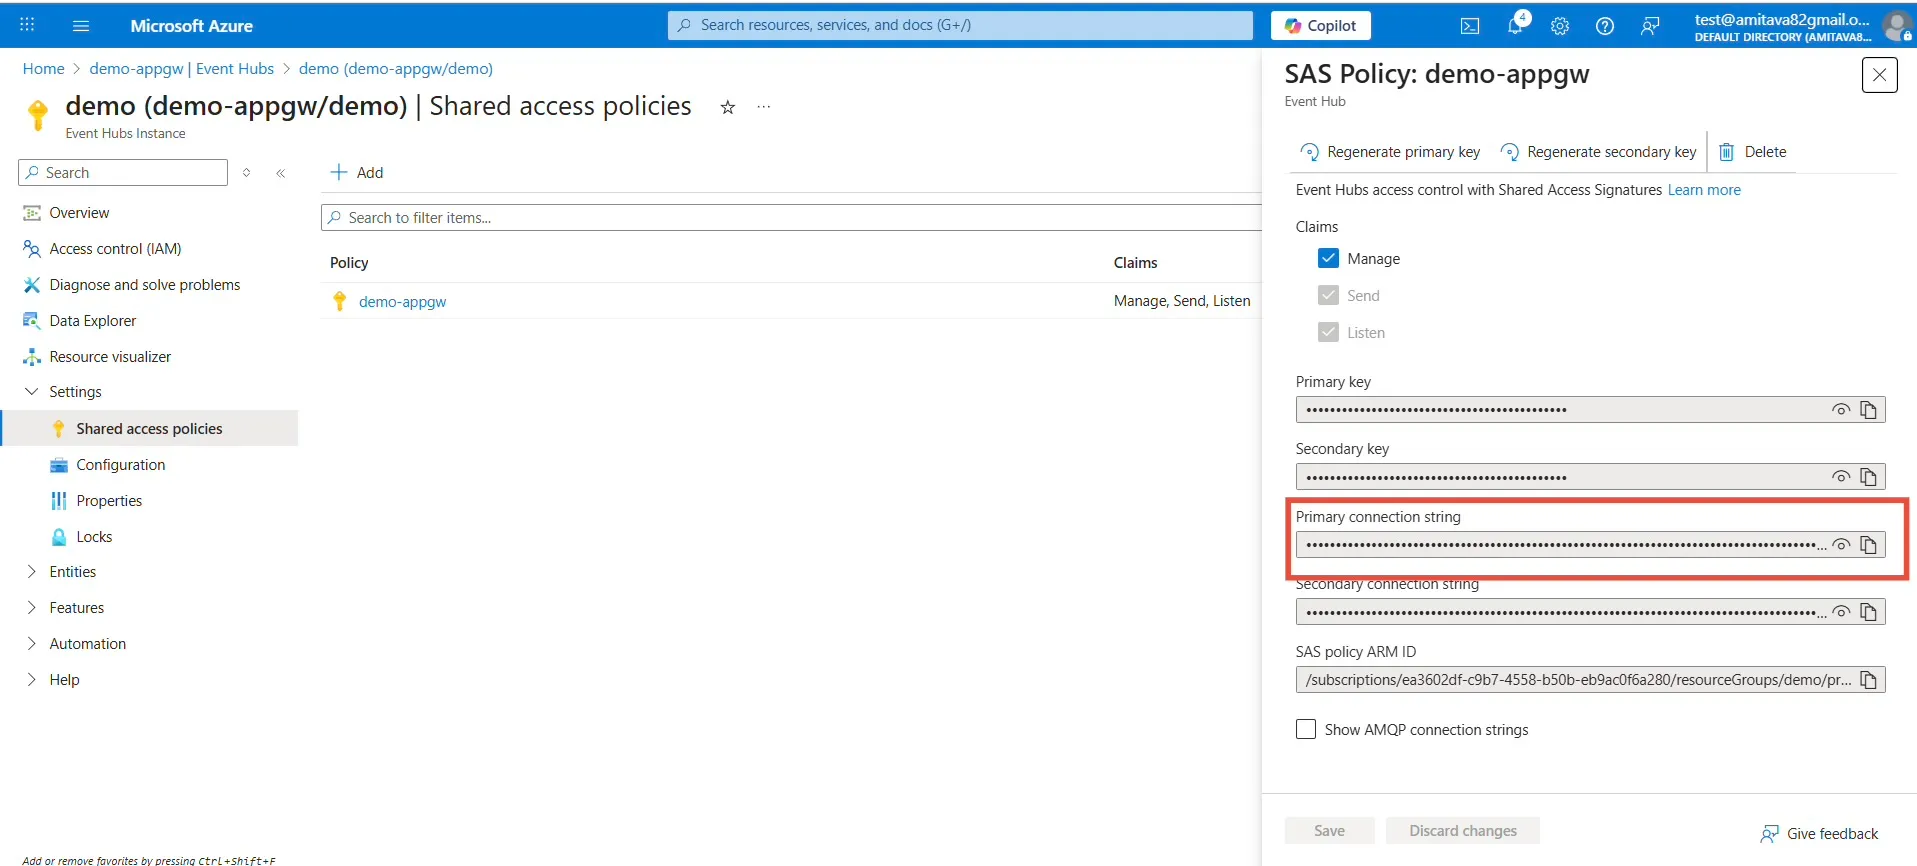Go to demo-appgw | Event Hubs breadcrumb

(x=181, y=69)
